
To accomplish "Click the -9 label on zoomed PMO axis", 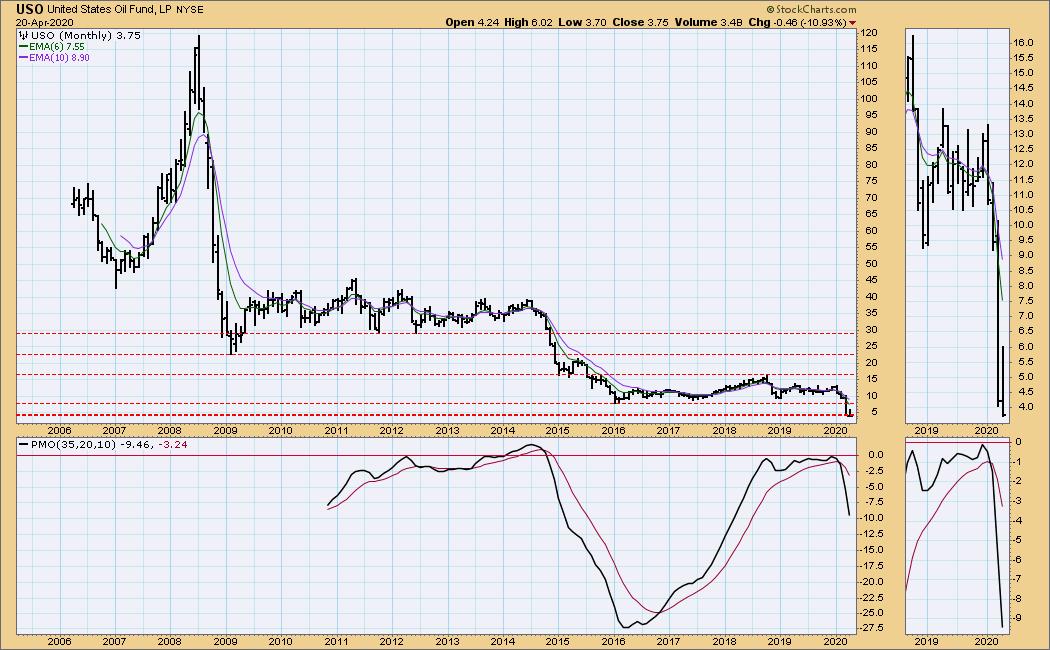I will tap(1017, 619).
